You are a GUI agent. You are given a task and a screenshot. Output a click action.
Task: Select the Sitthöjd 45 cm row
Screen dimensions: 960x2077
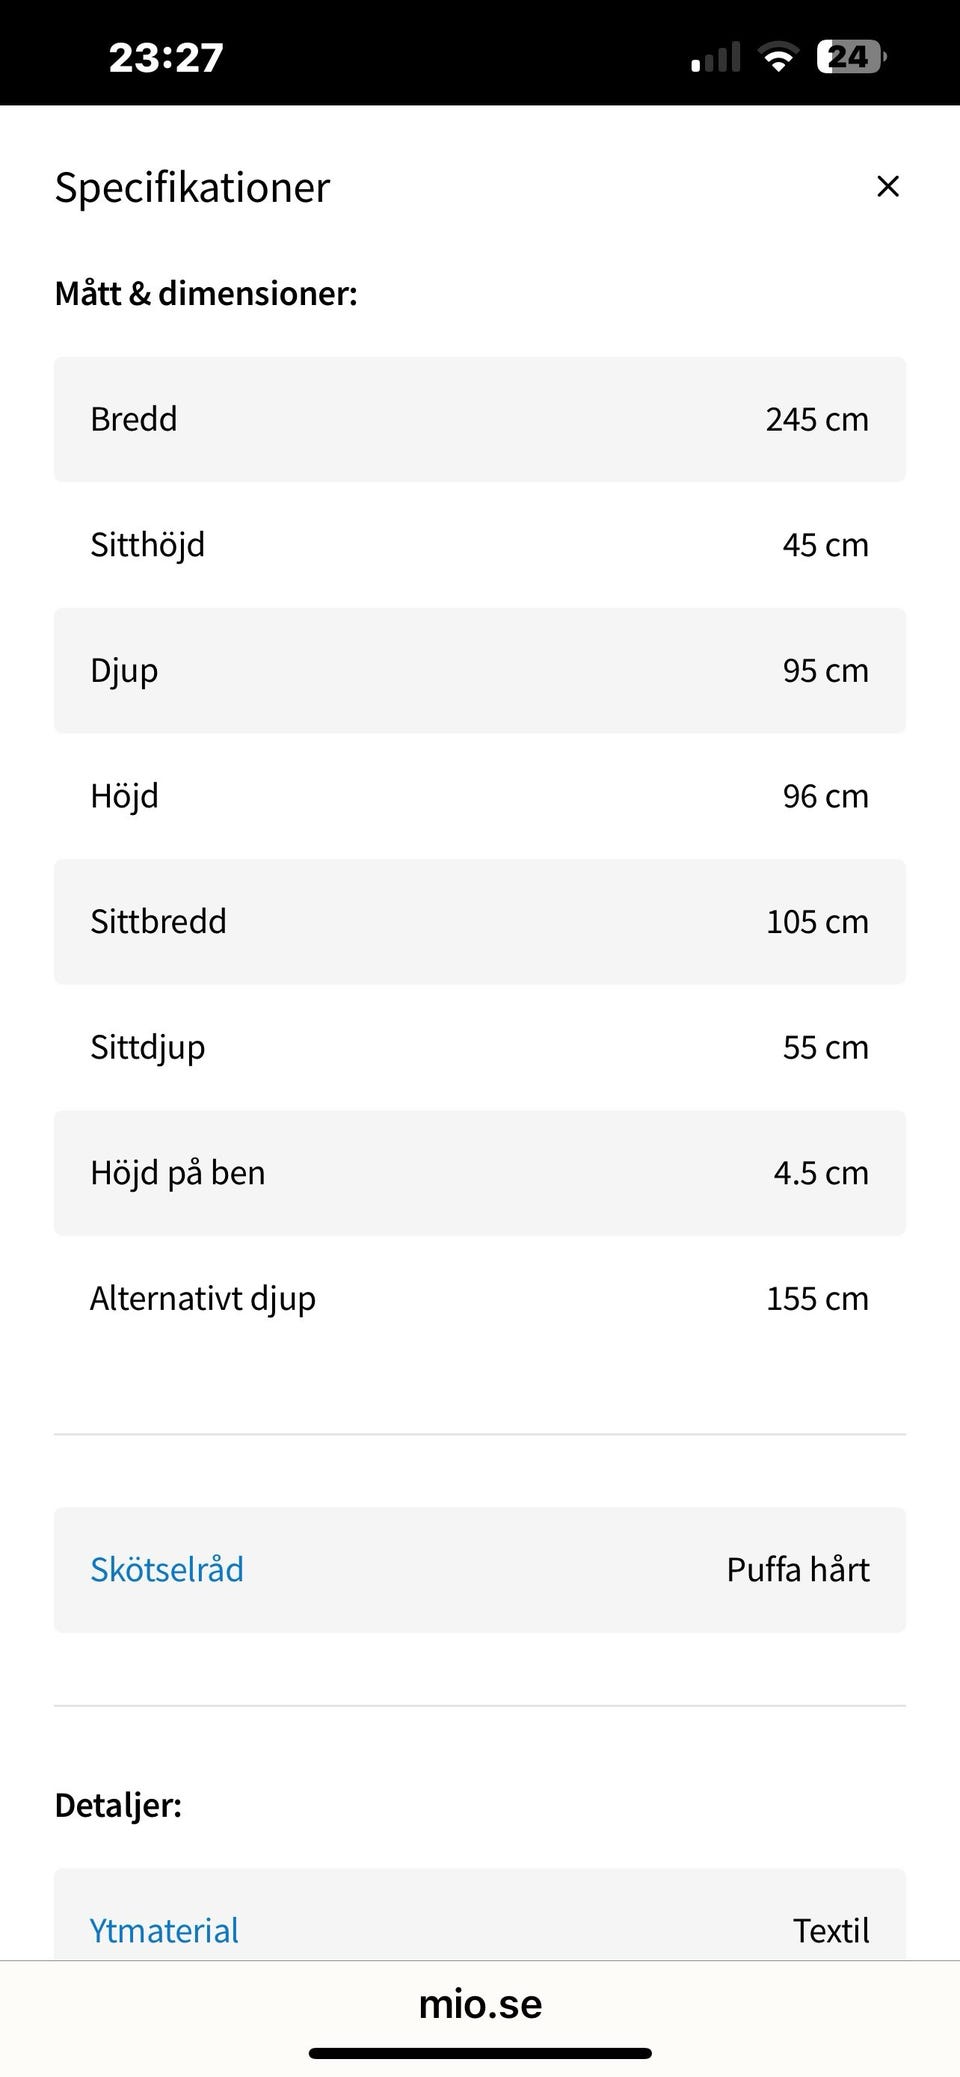480,545
